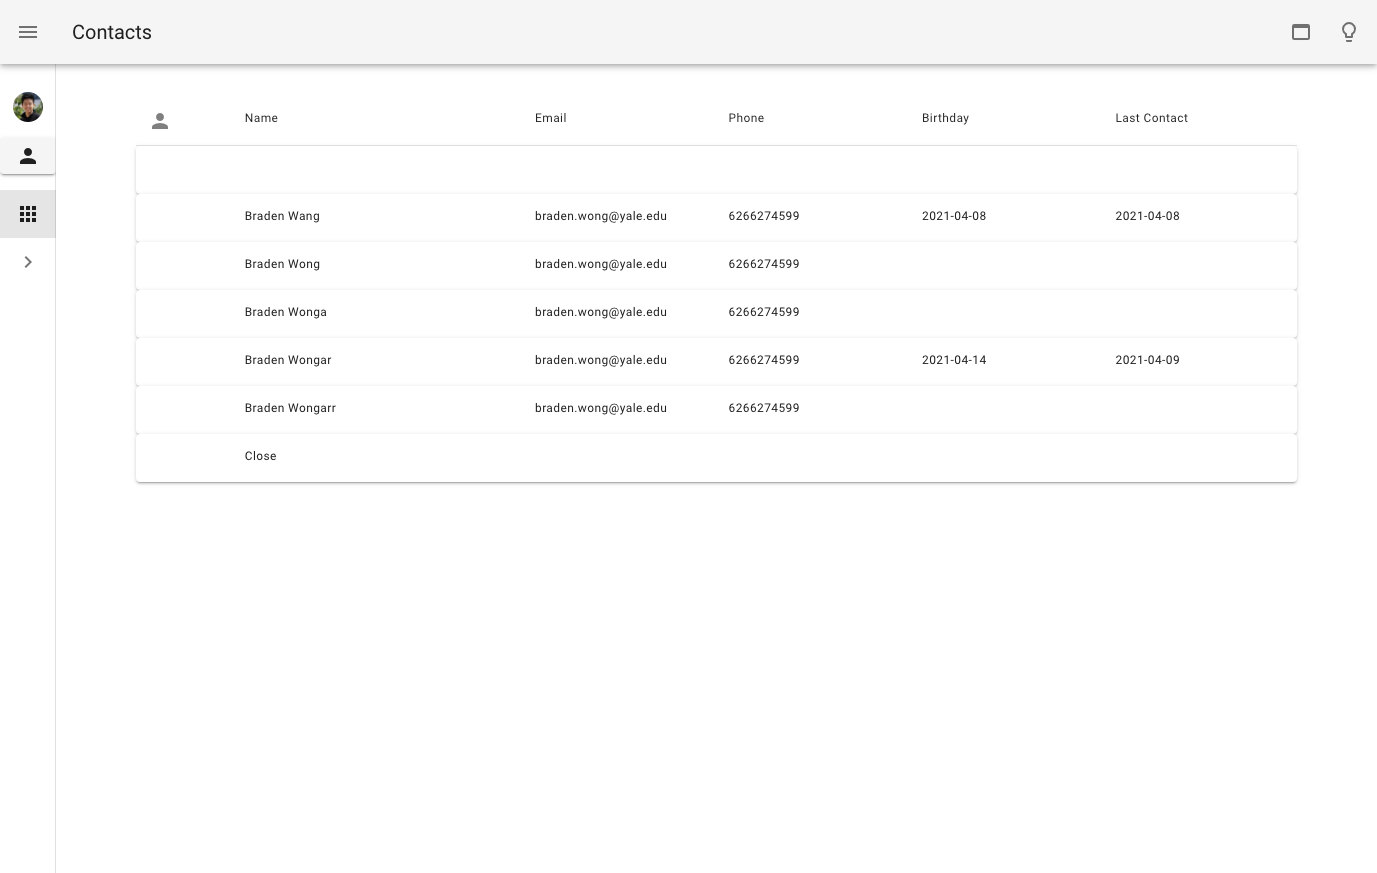The width and height of the screenshot is (1377, 873).
Task: Click Braden Wong's email cell
Action: coord(601,264)
